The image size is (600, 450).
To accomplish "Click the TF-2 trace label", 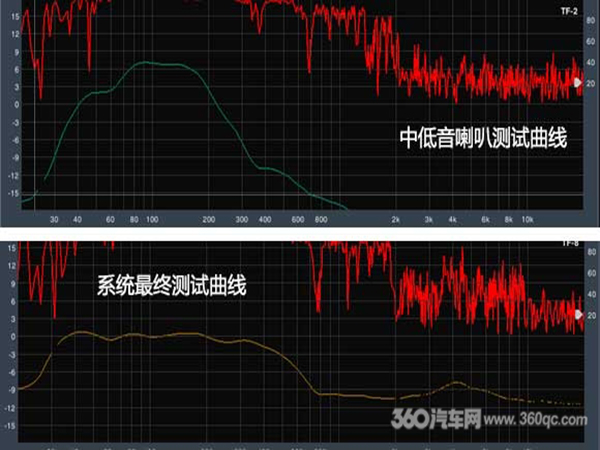I will (570, 12).
